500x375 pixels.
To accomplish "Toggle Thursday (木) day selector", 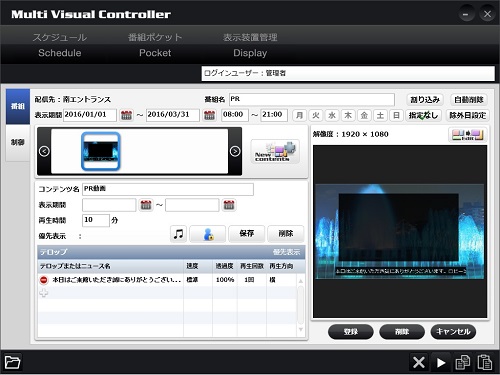I will [x=348, y=115].
